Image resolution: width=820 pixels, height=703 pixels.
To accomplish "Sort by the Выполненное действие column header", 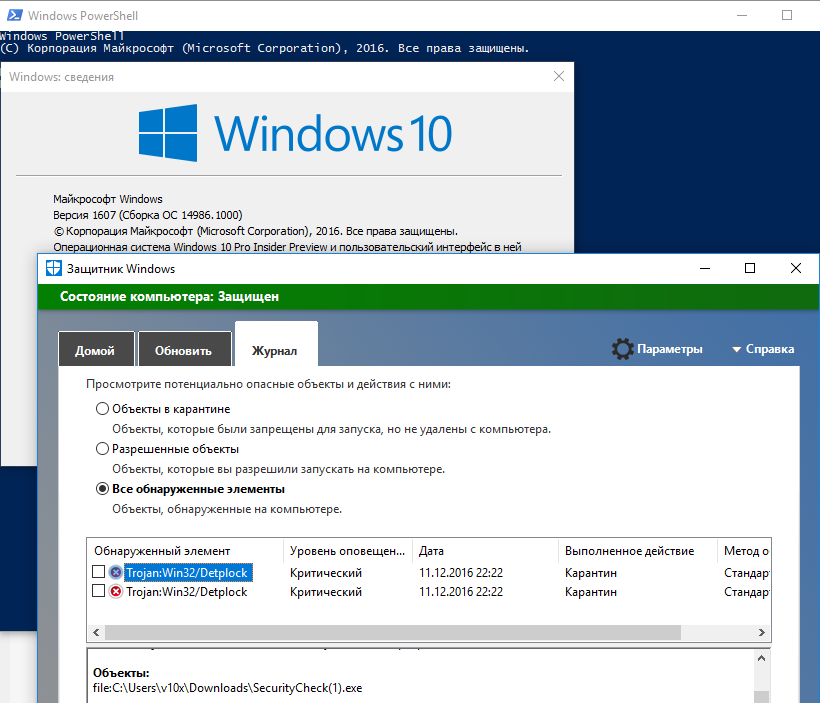I will [x=637, y=551].
